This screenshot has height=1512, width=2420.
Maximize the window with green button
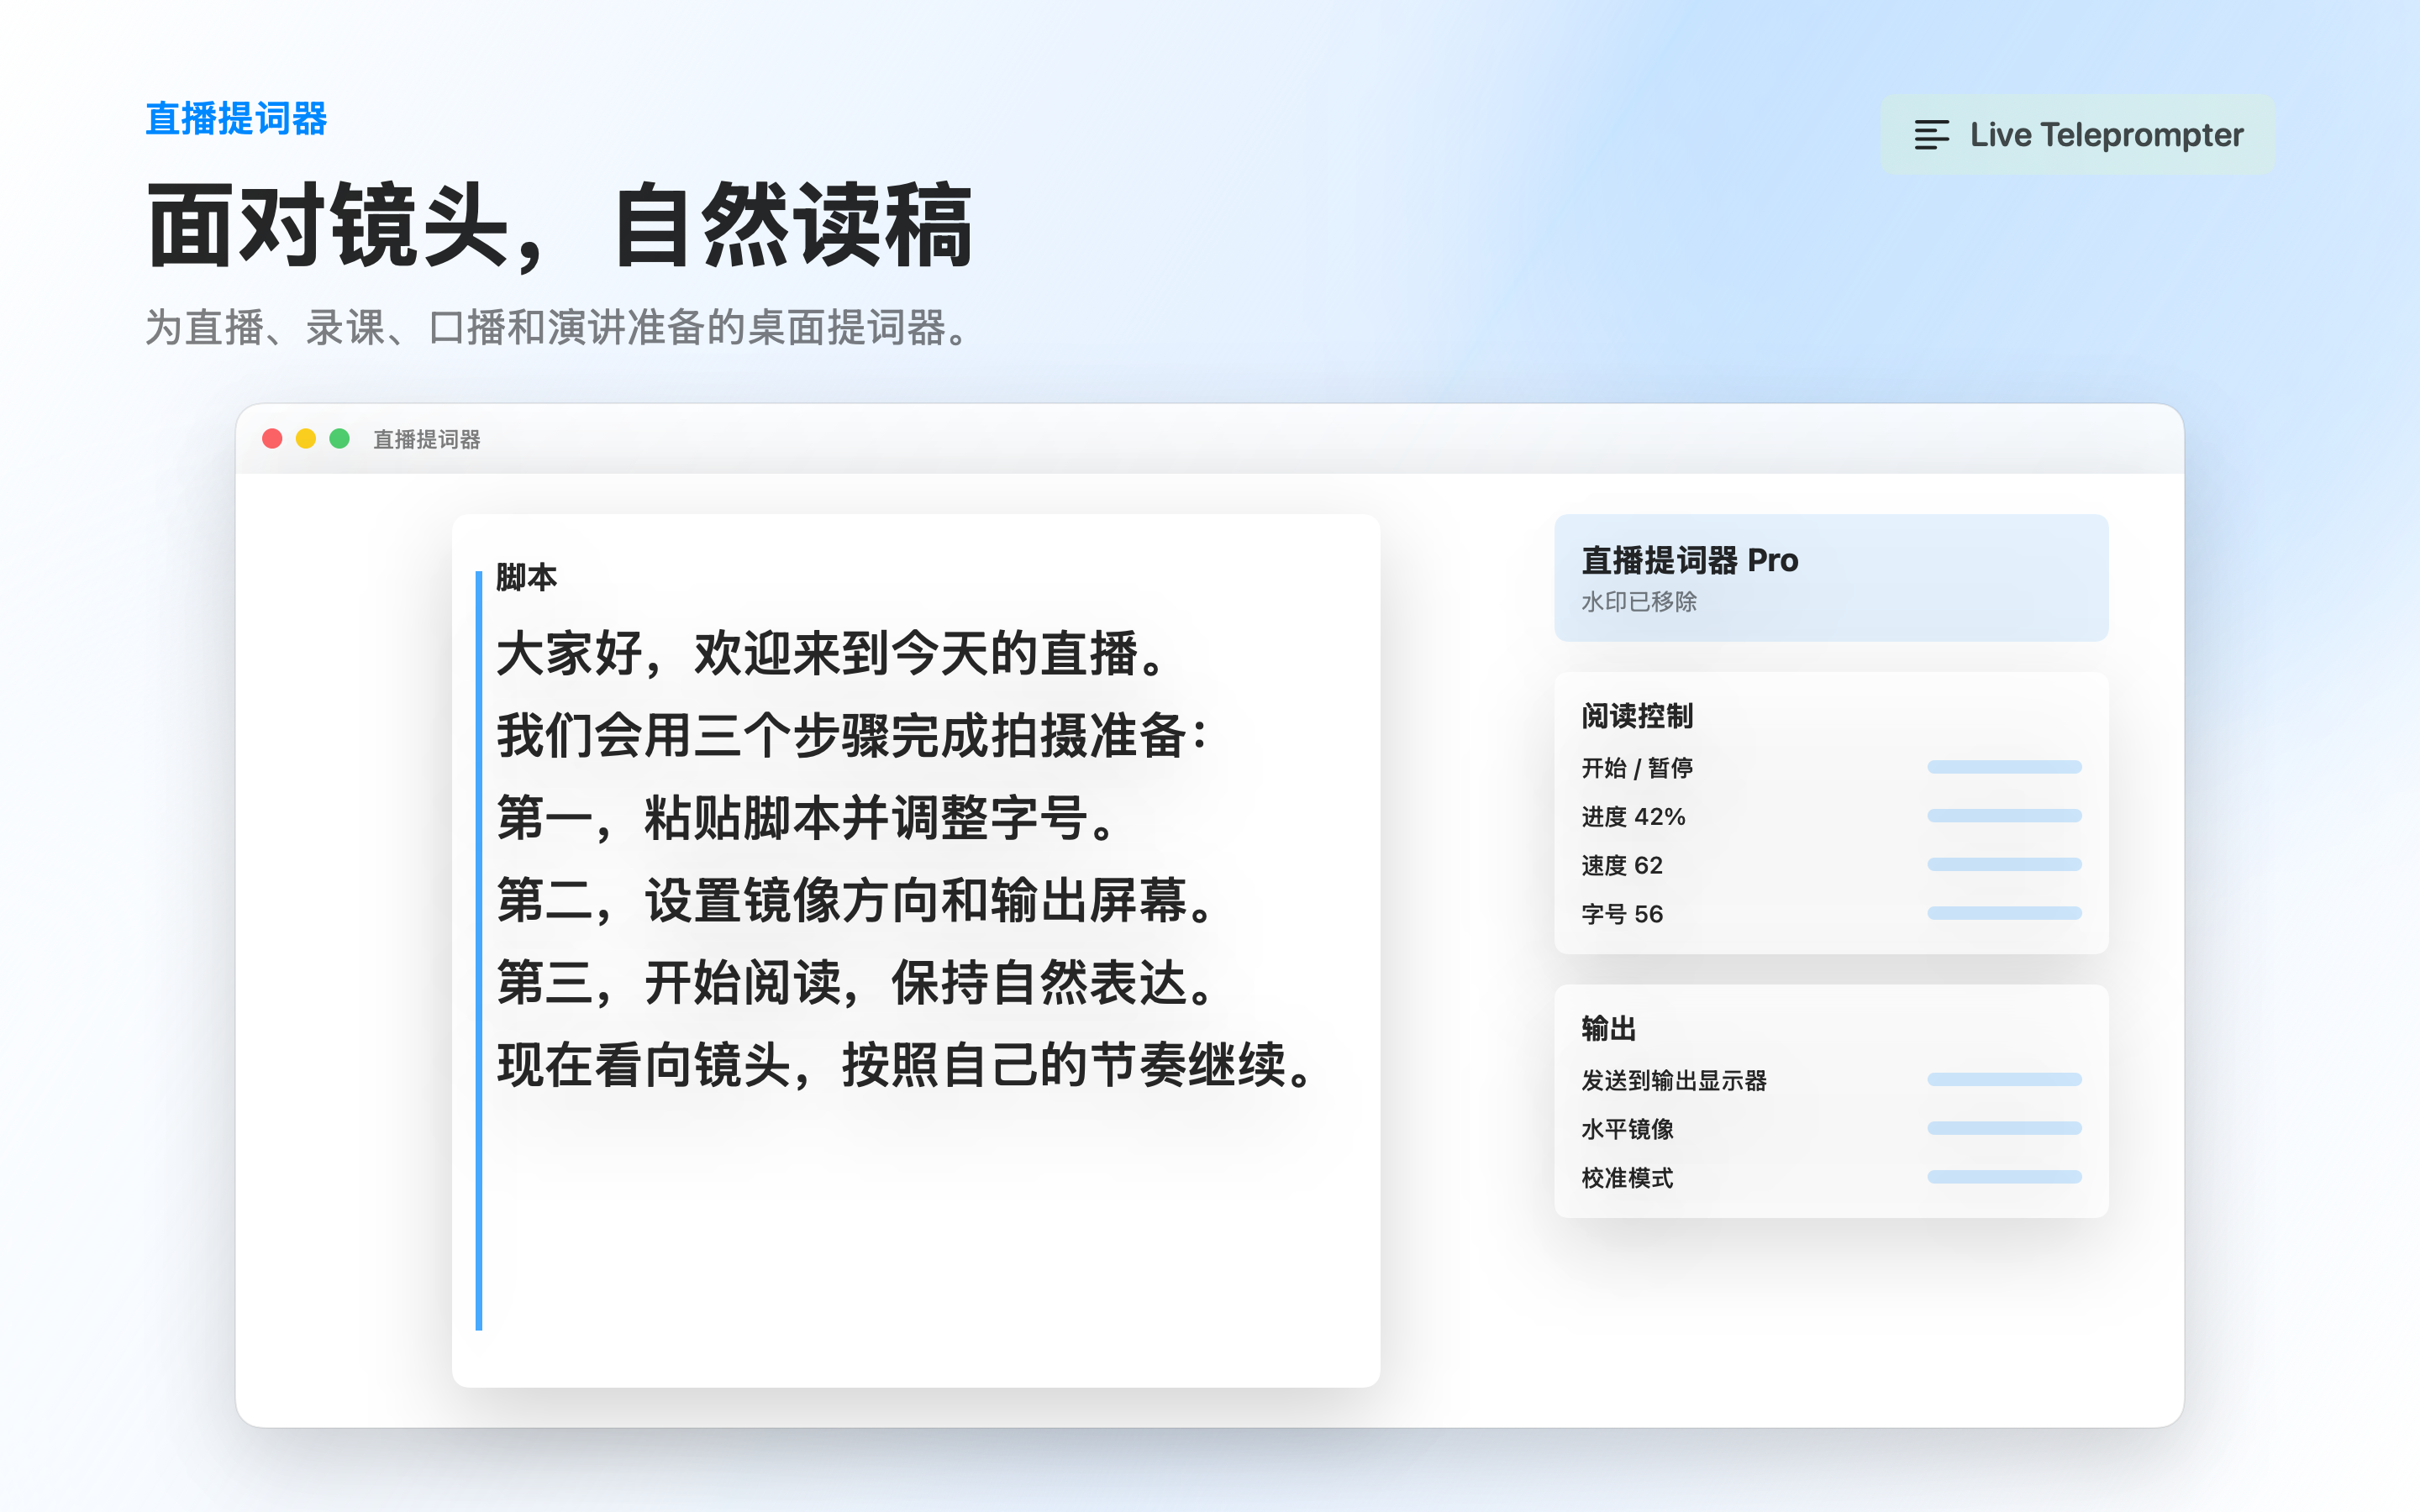pos(340,439)
